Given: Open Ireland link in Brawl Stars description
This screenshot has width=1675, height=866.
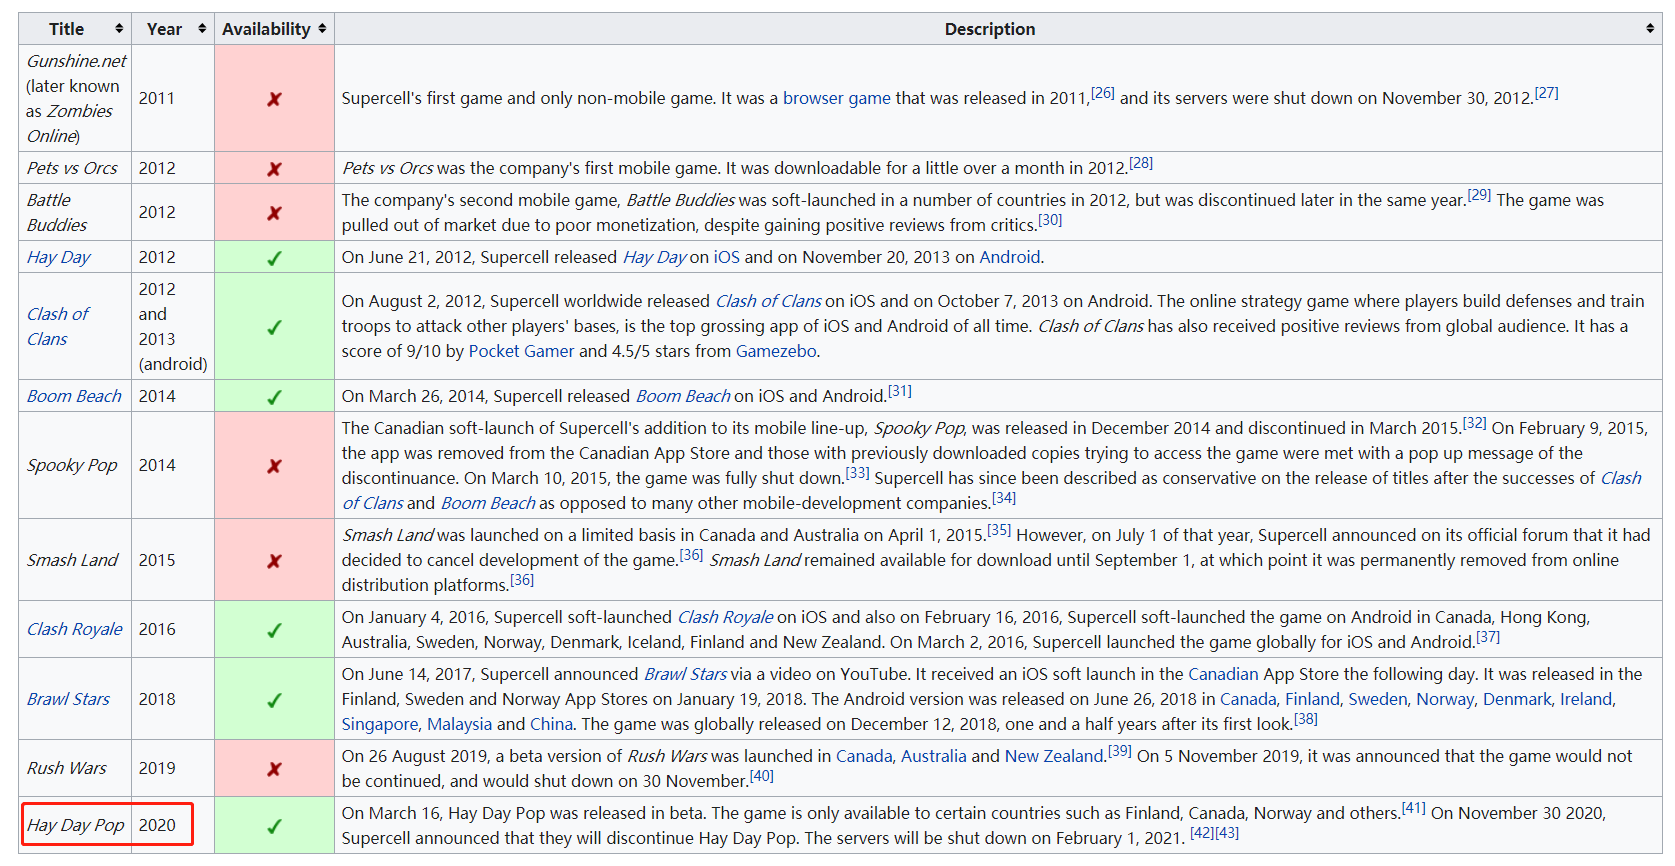Looking at the screenshot, I should coord(1587,699).
